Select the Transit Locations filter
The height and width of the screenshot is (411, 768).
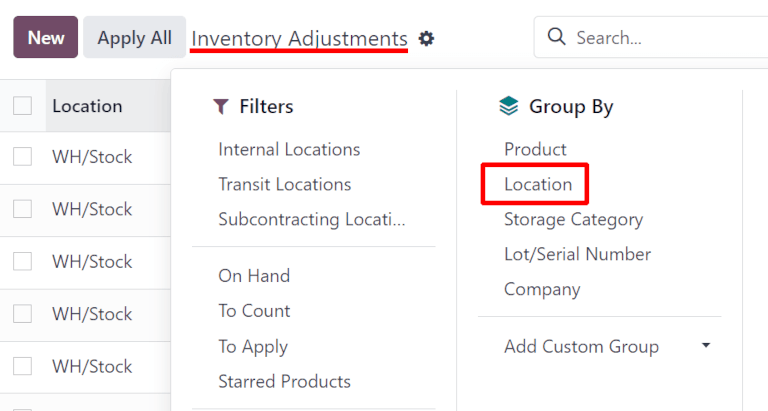coord(285,184)
